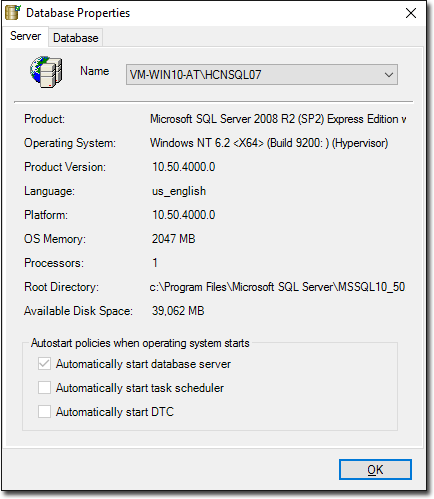Confirm with the OK button
This screenshot has width=434, height=499.
click(375, 470)
